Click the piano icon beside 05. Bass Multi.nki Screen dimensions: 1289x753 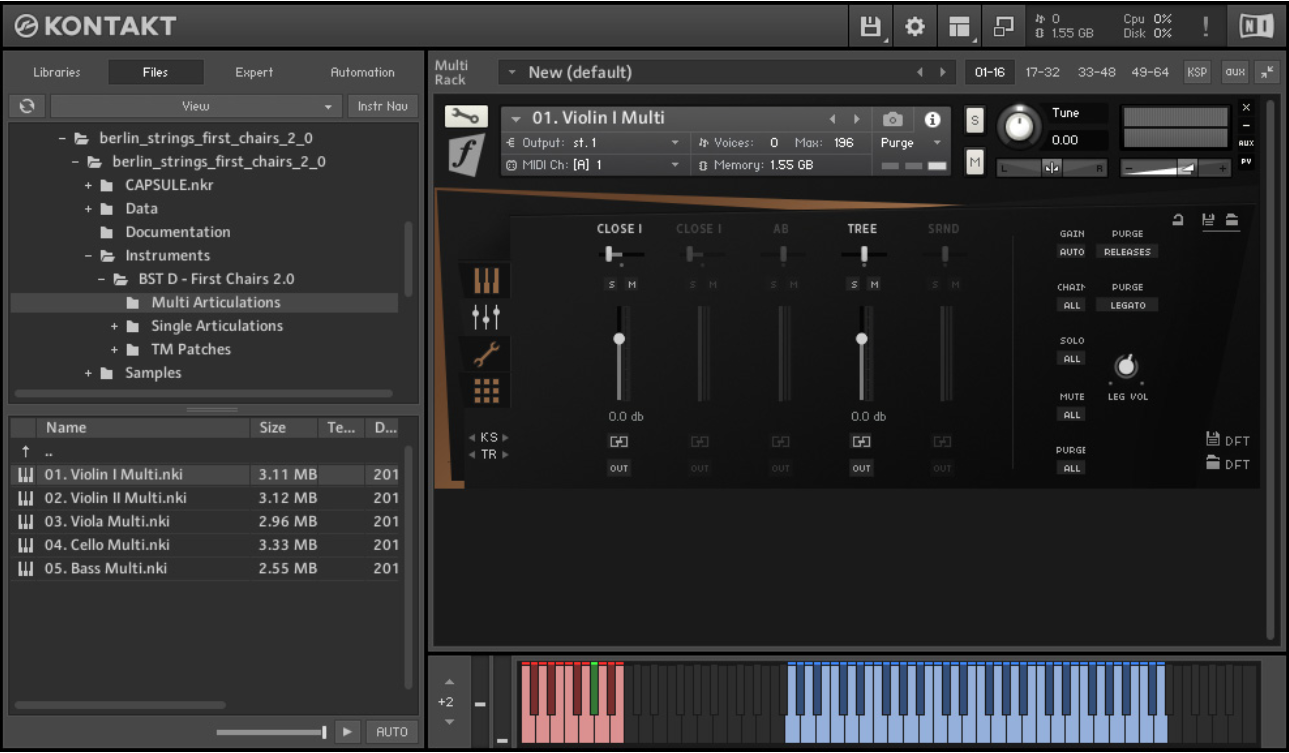coord(27,569)
